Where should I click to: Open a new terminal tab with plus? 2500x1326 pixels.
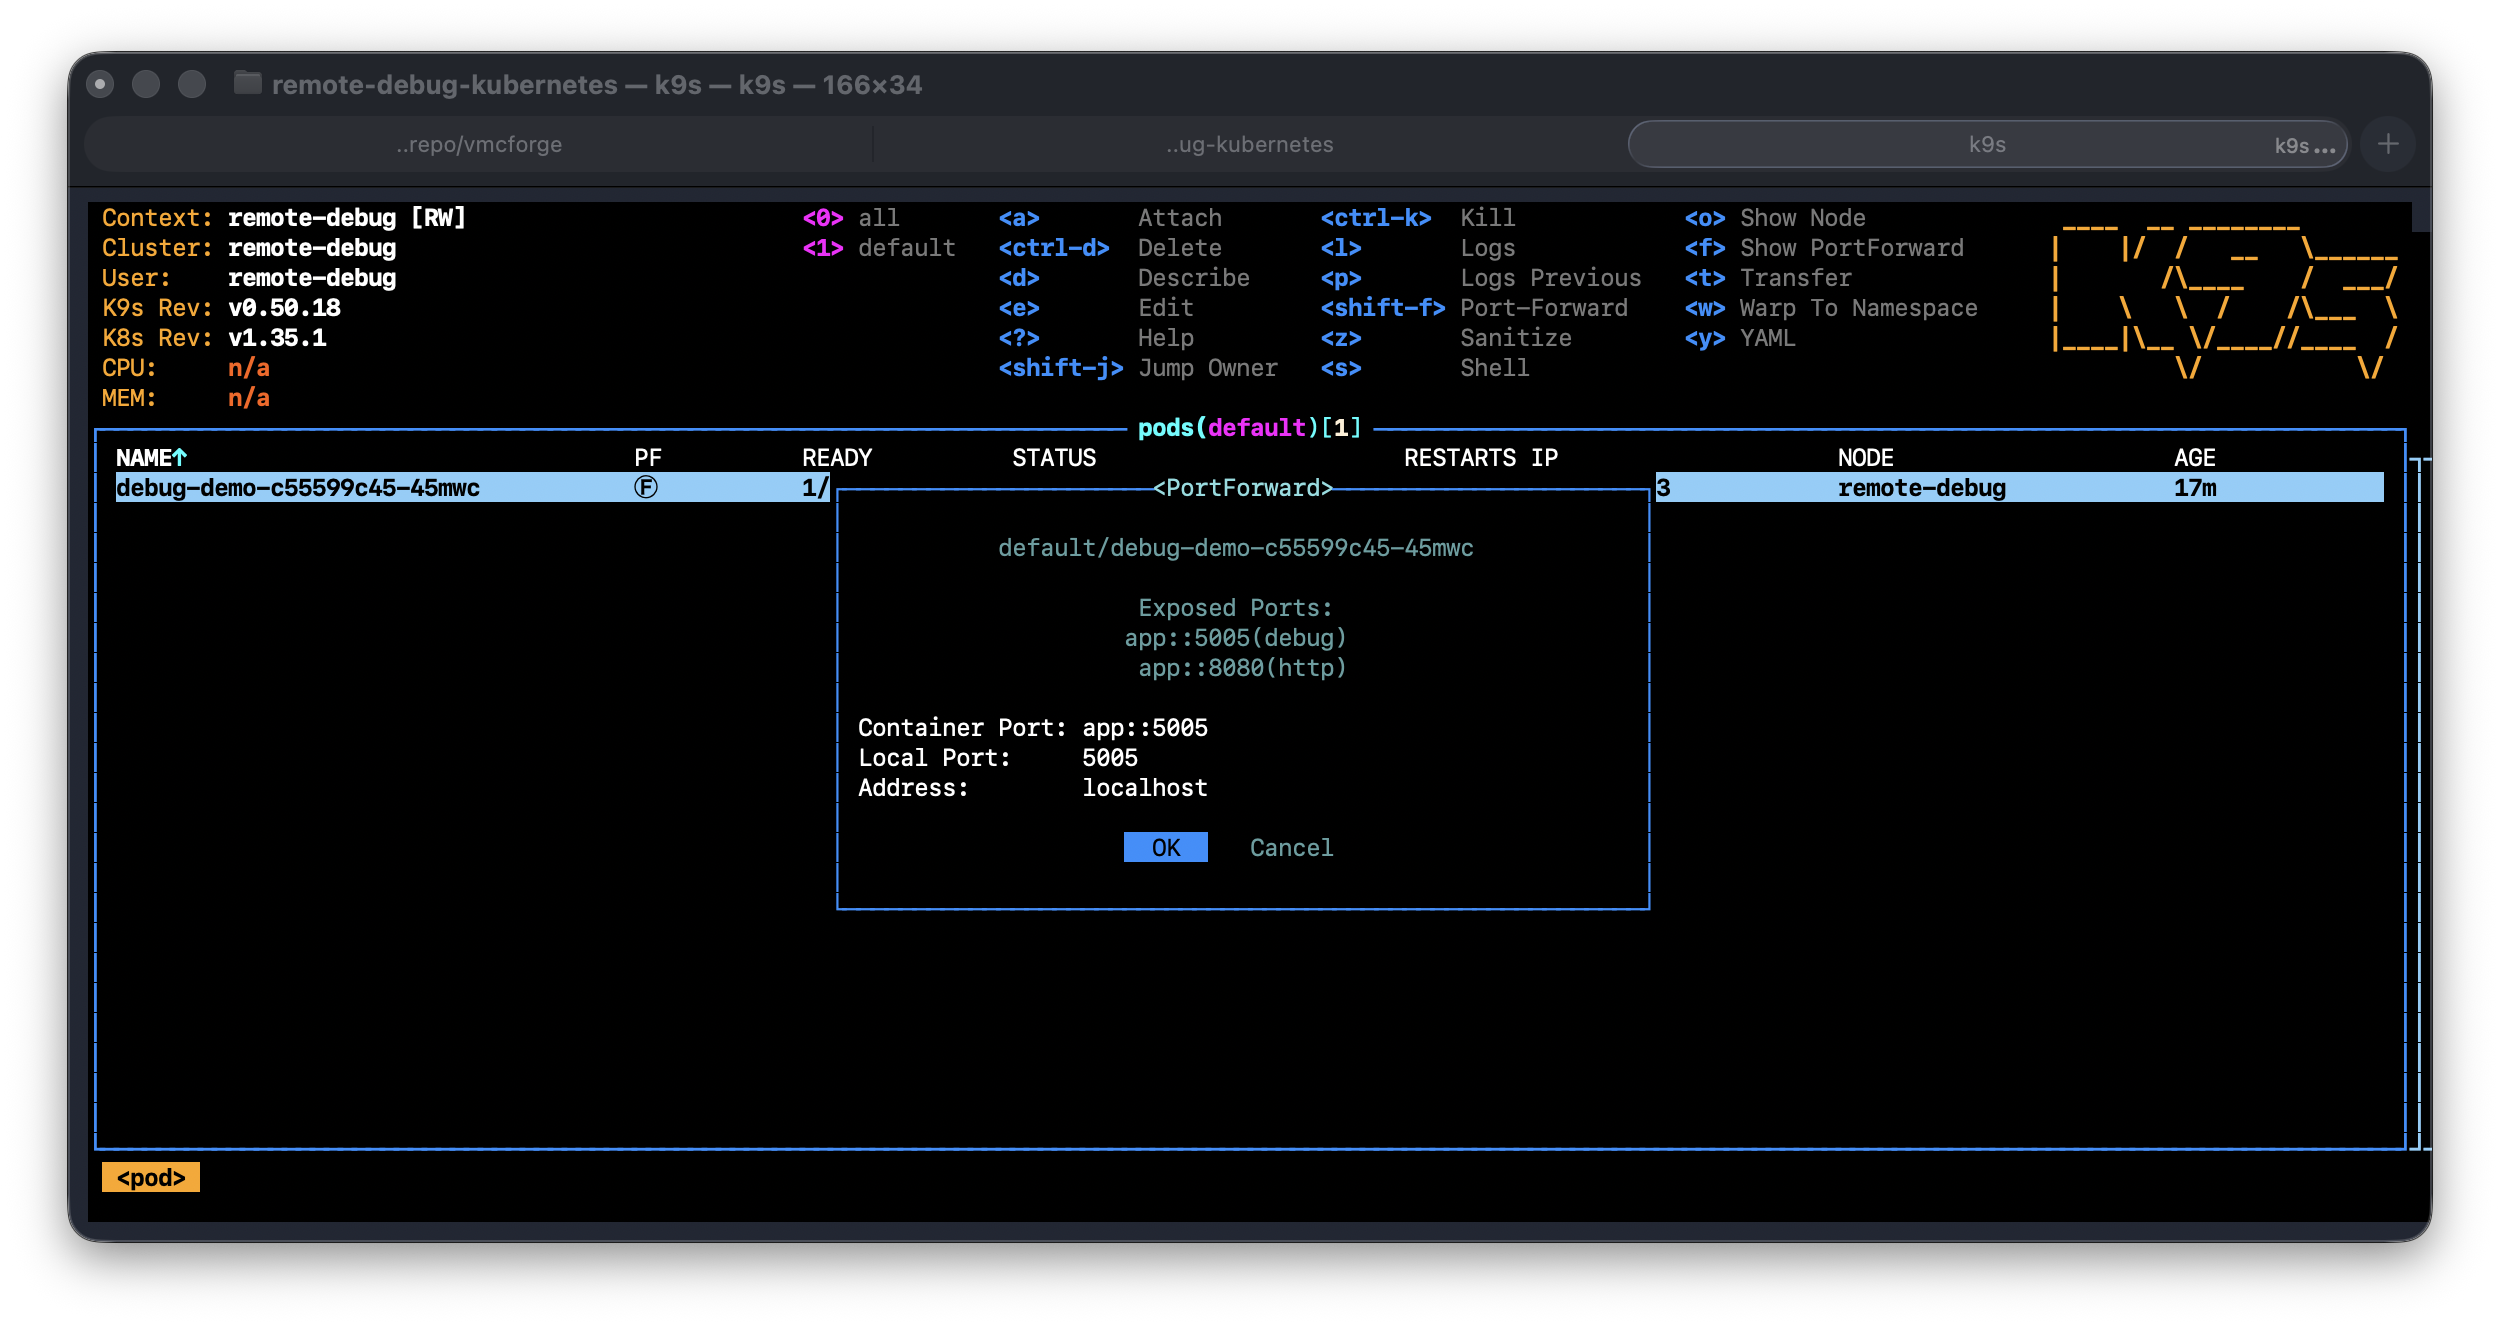coord(2388,144)
